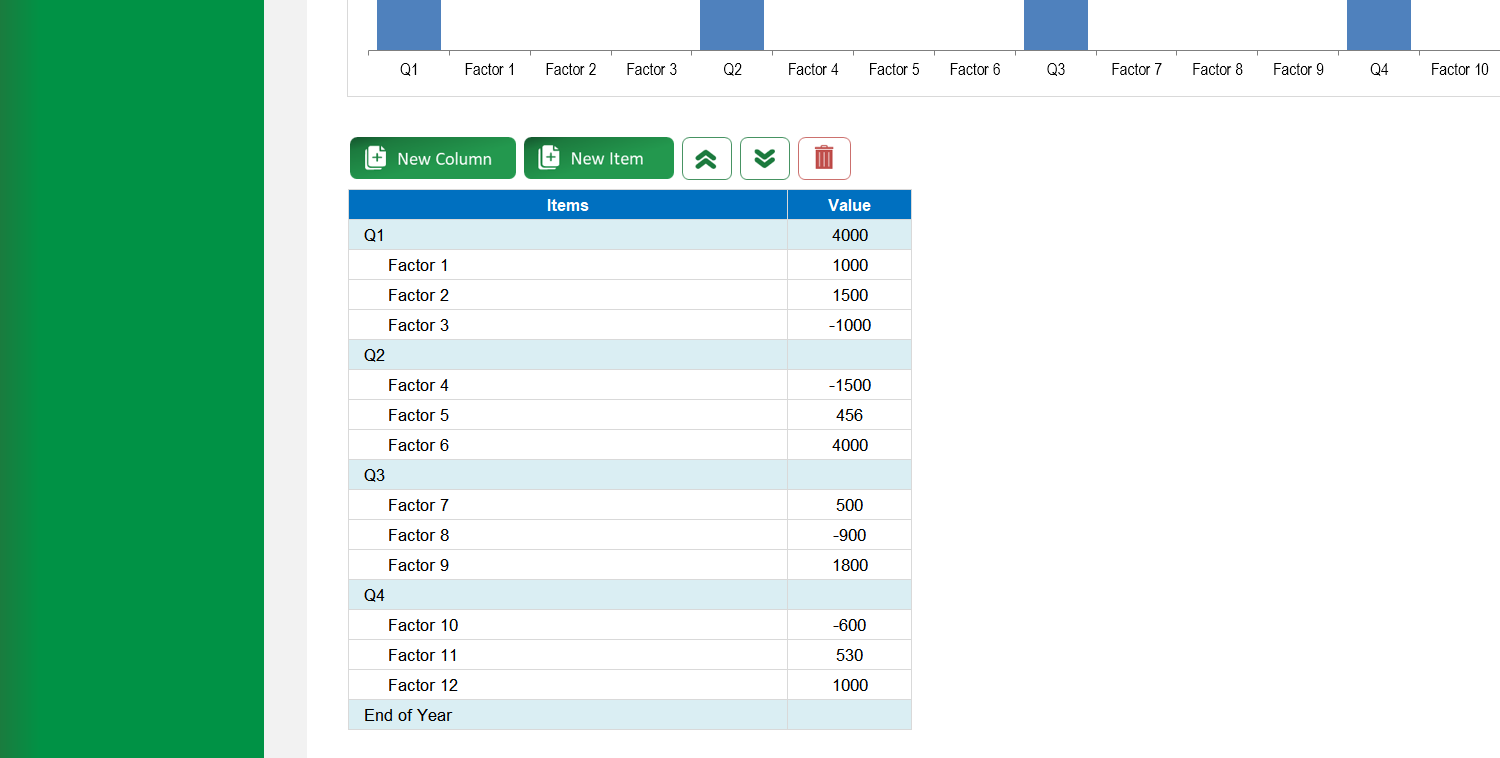Select the Factor 5 row
The height and width of the screenshot is (758, 1500).
click(x=500, y=414)
